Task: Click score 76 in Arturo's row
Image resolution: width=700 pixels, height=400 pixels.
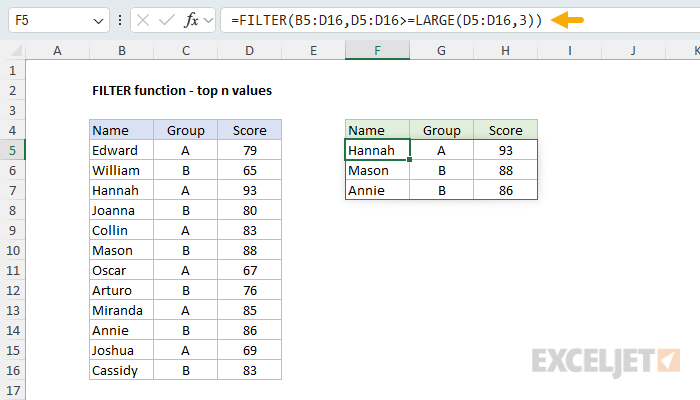Action: [x=250, y=290]
